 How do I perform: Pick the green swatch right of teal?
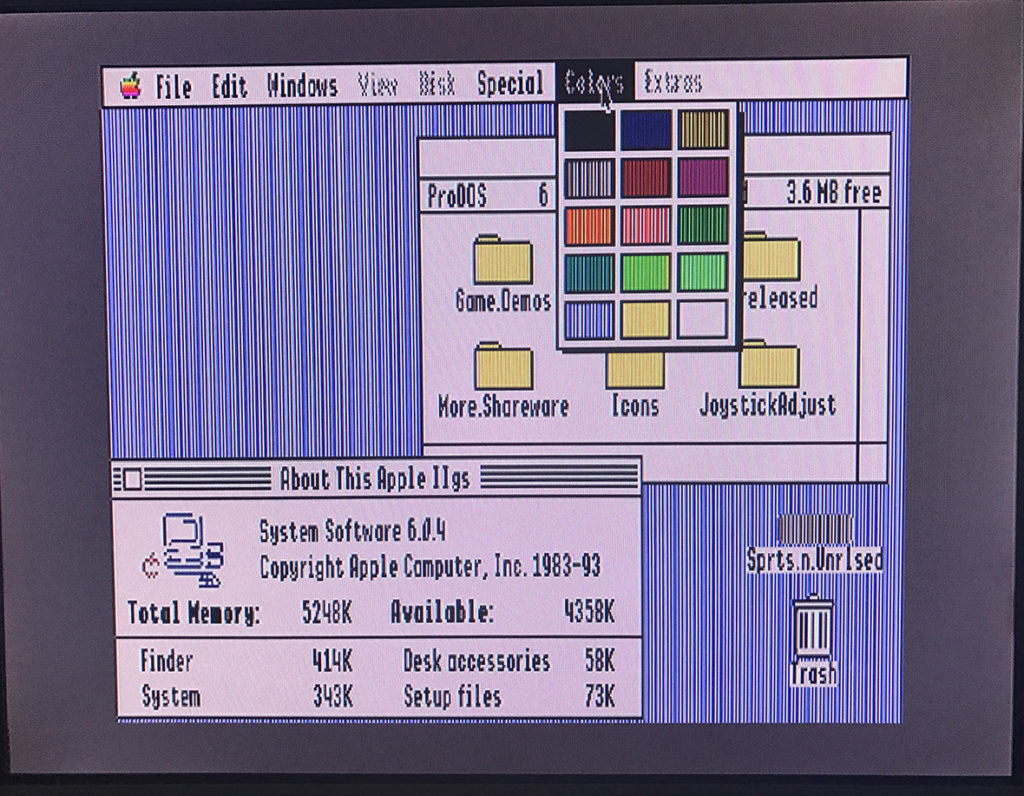click(645, 272)
